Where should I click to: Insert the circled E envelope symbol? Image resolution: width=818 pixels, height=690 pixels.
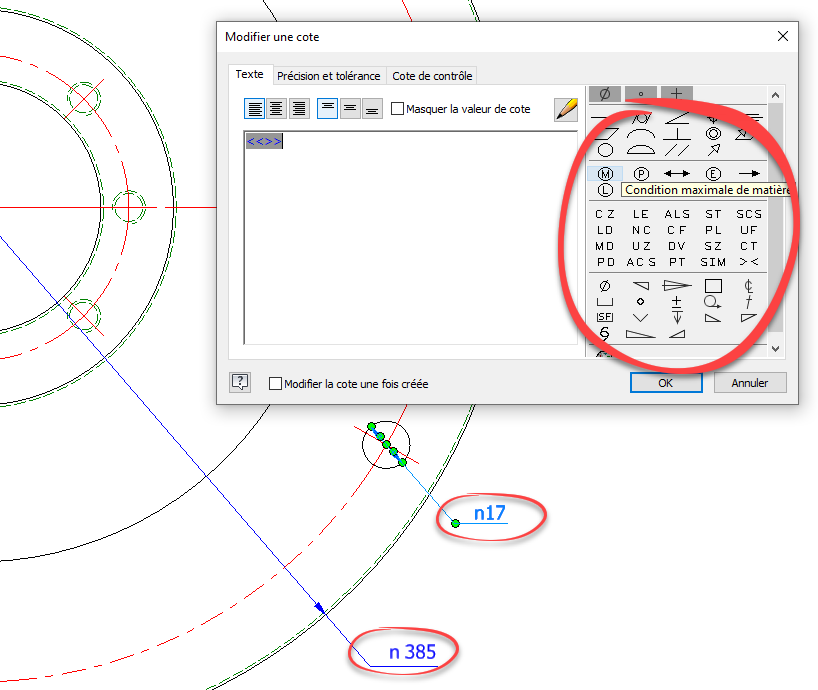click(x=713, y=174)
